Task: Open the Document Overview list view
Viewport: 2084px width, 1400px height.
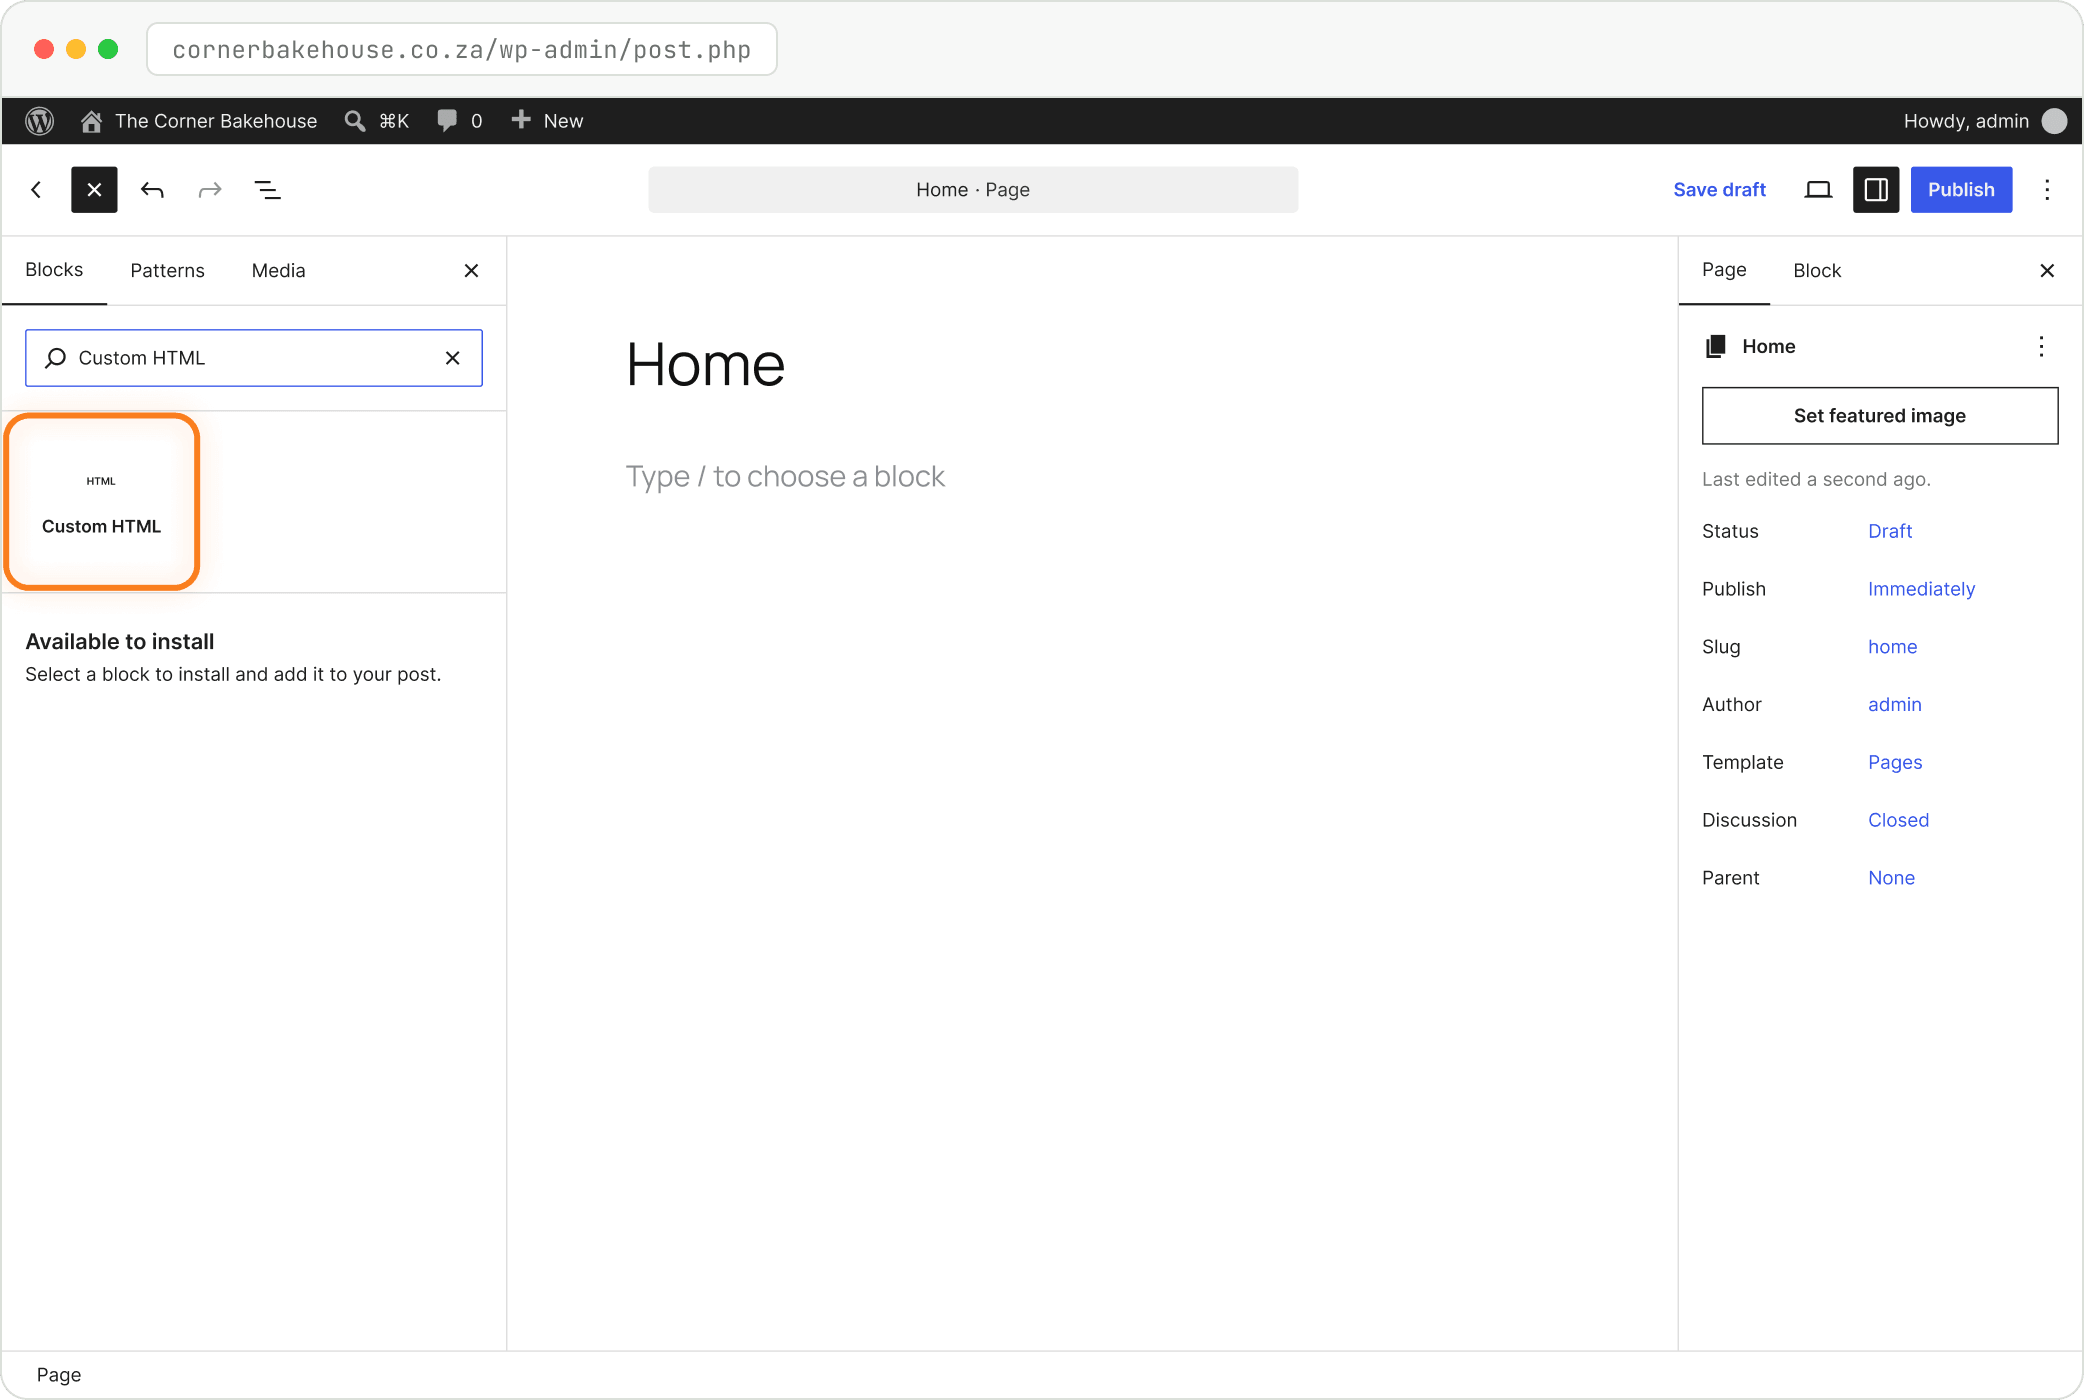Action: click(x=267, y=190)
